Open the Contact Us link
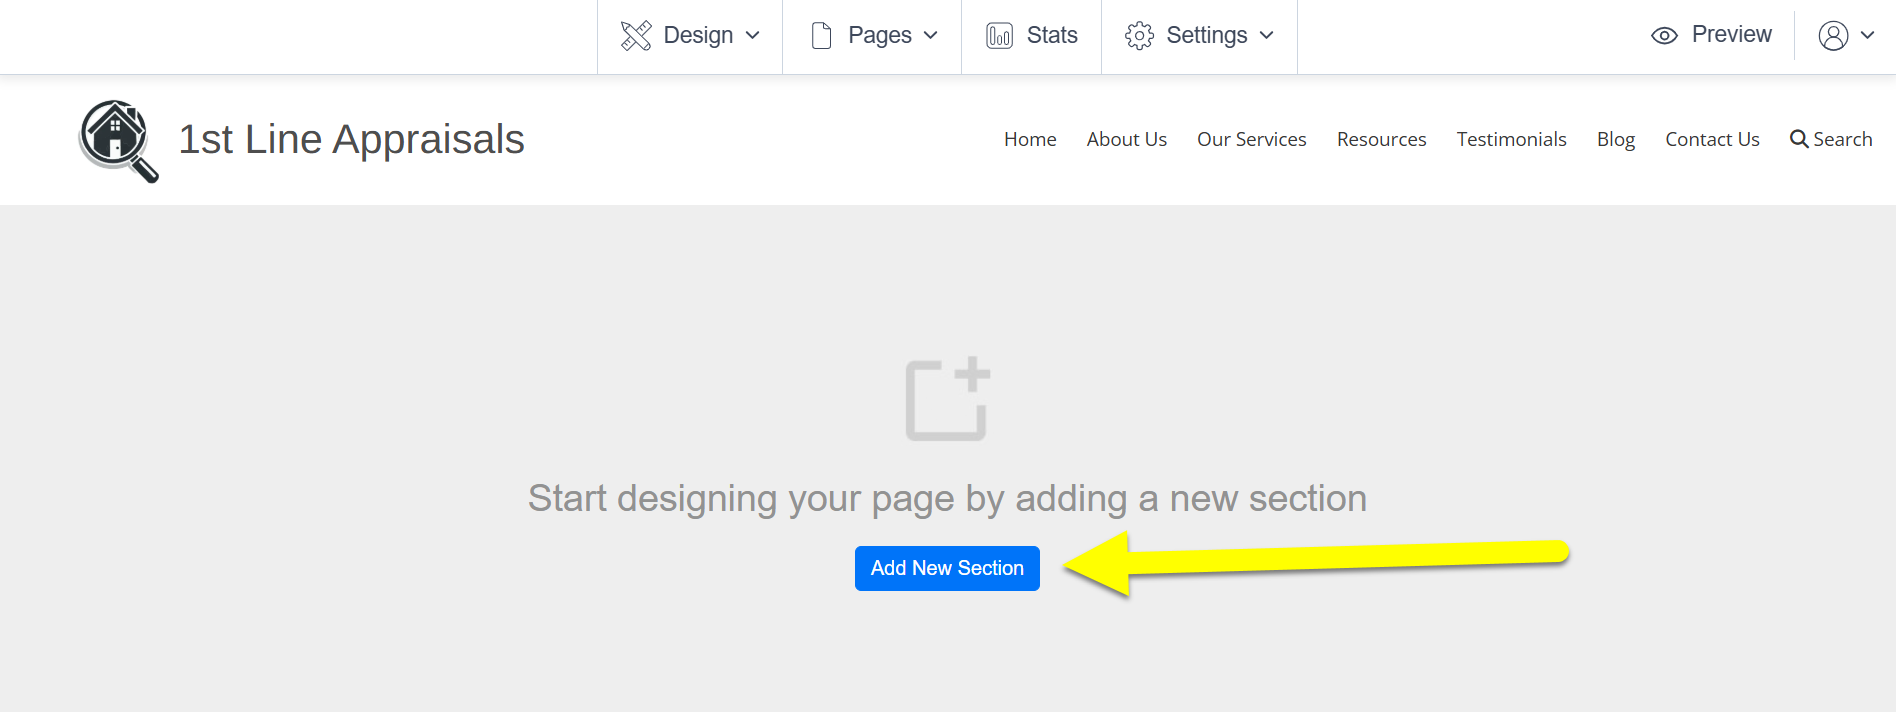Viewport: 1896px width, 712px height. [x=1712, y=139]
